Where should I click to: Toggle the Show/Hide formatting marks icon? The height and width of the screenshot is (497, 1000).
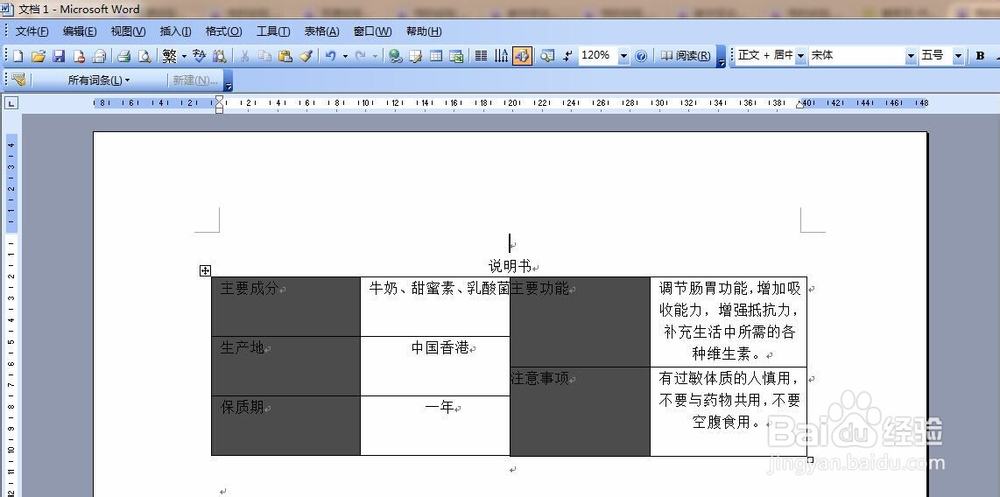click(567, 56)
